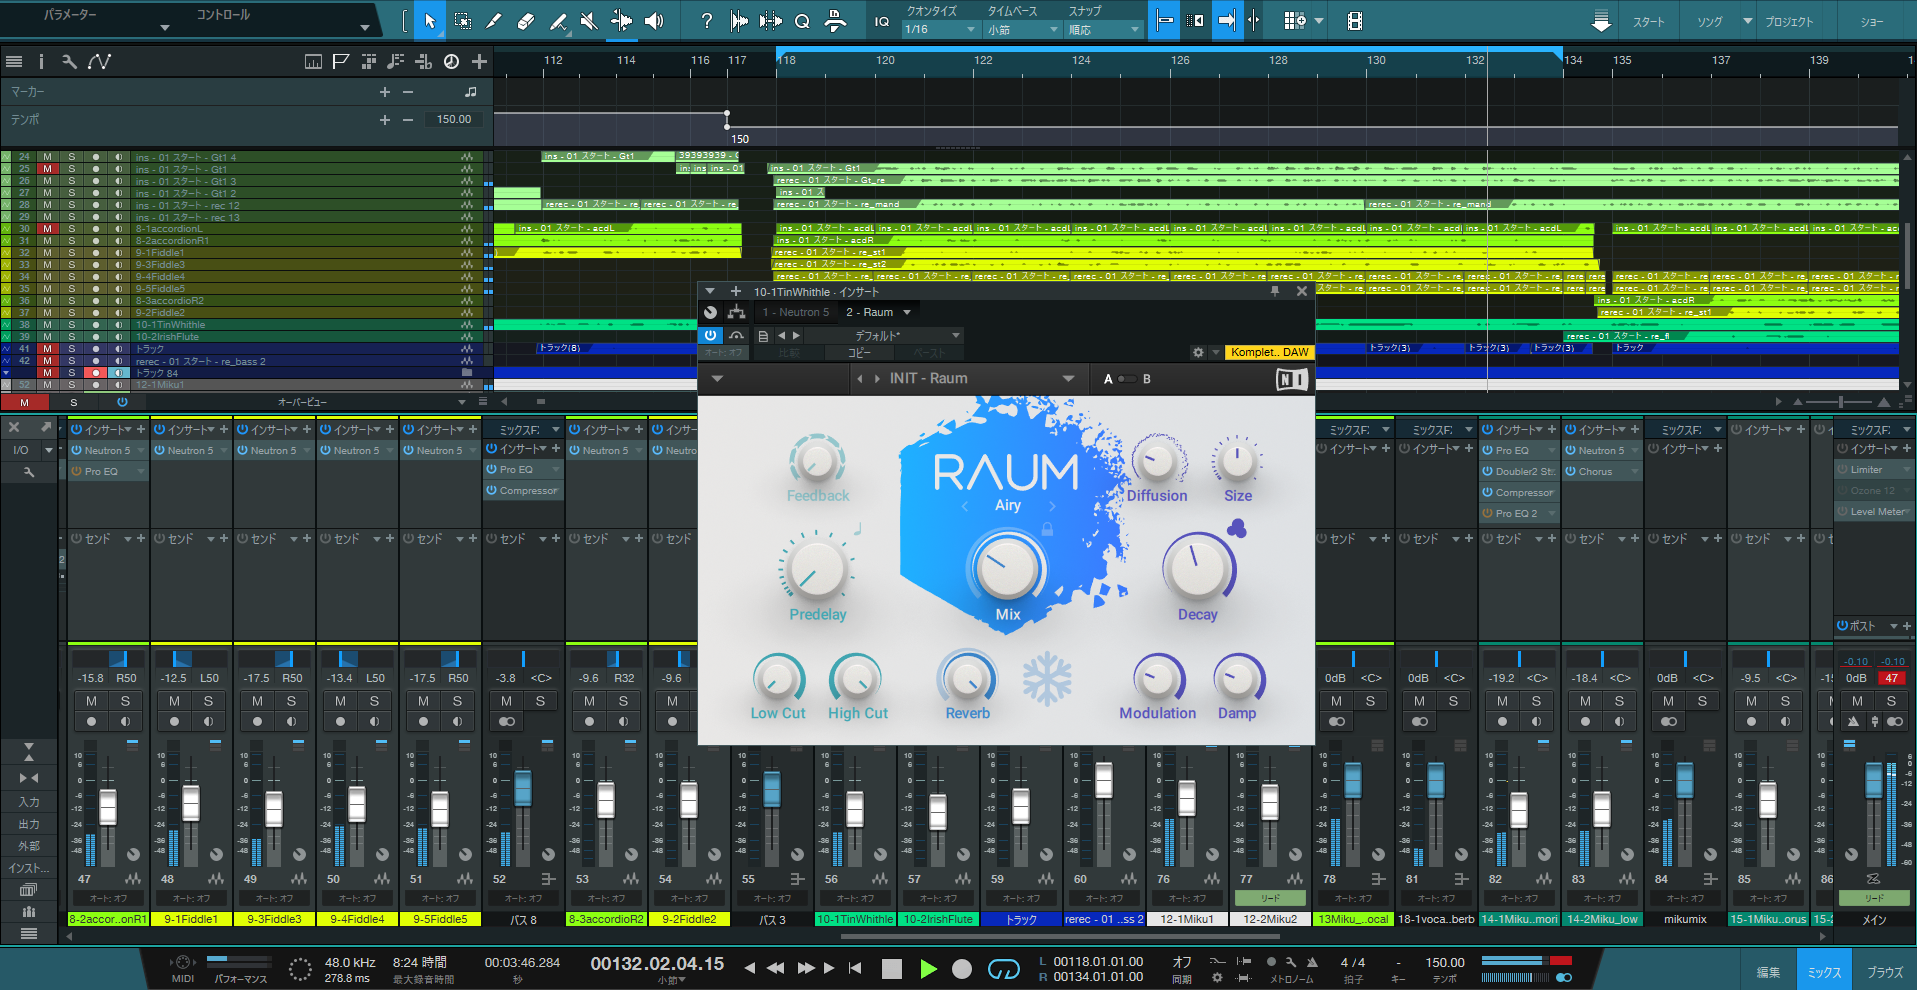
Task: Click the wrench icon in the track header
Action: (x=69, y=62)
